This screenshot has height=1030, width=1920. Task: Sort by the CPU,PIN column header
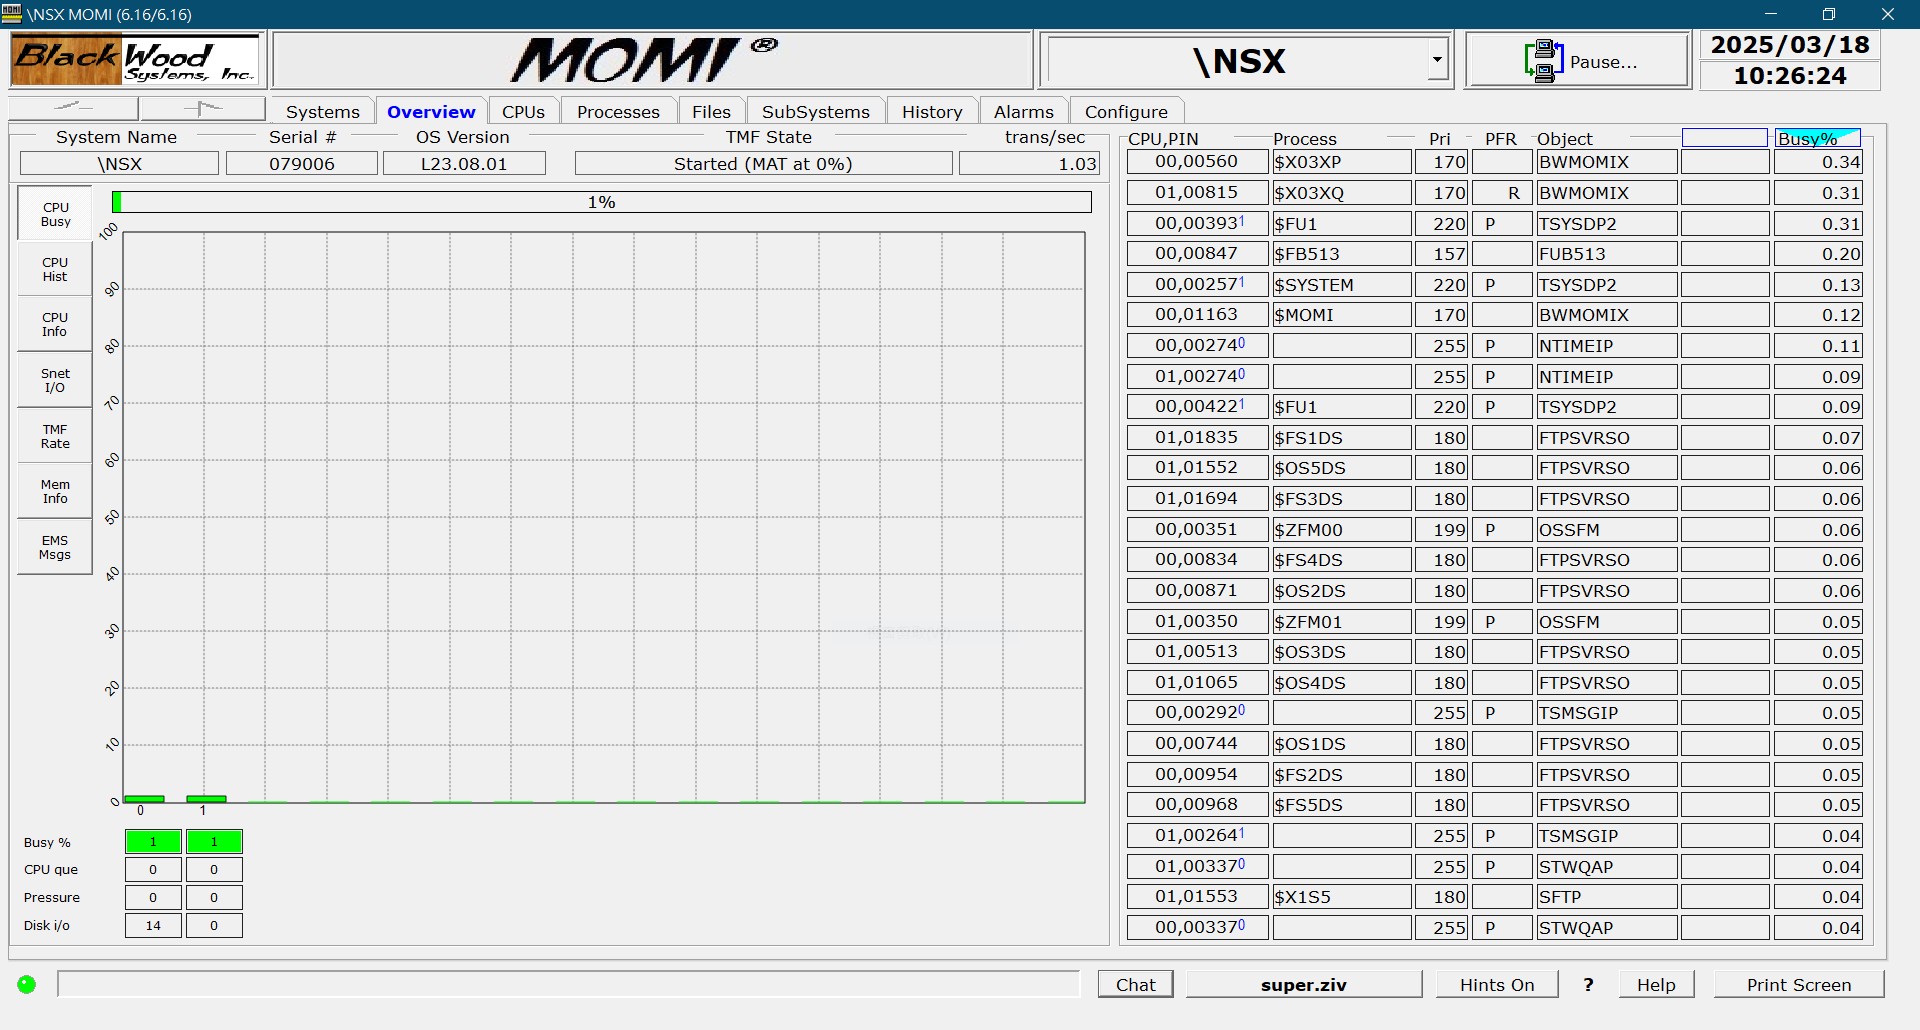click(1163, 139)
